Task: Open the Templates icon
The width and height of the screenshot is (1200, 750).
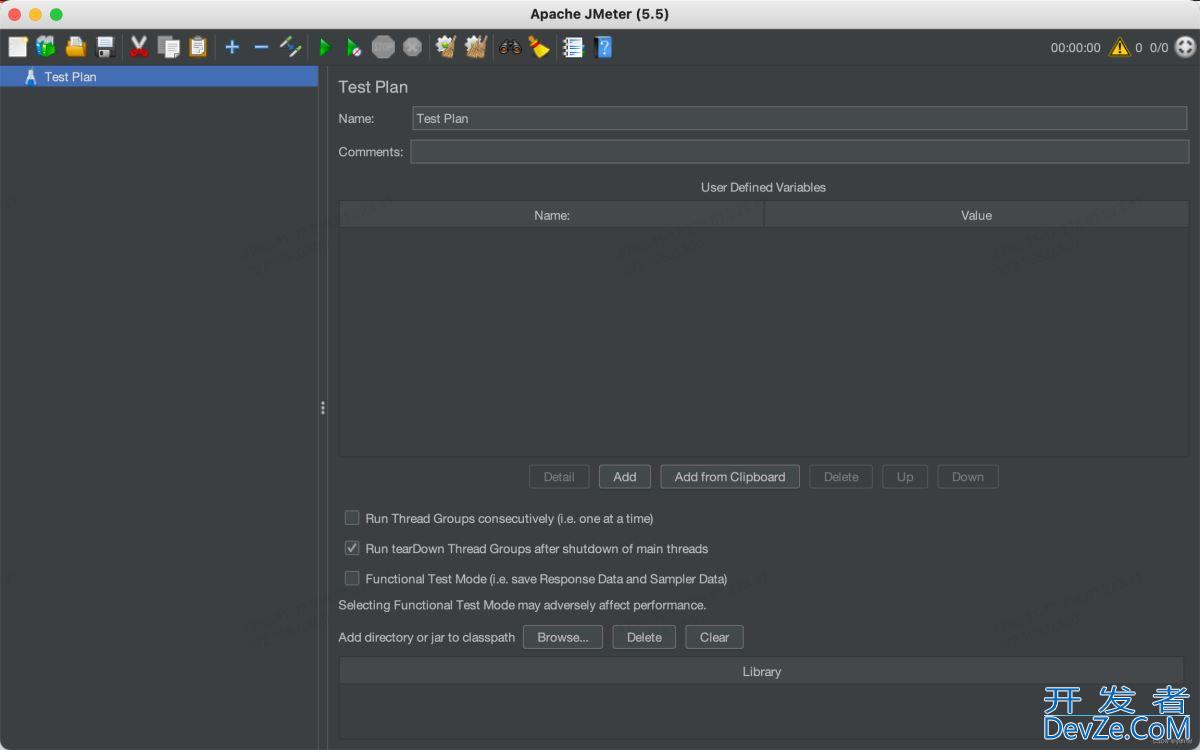Action: click(x=46, y=47)
